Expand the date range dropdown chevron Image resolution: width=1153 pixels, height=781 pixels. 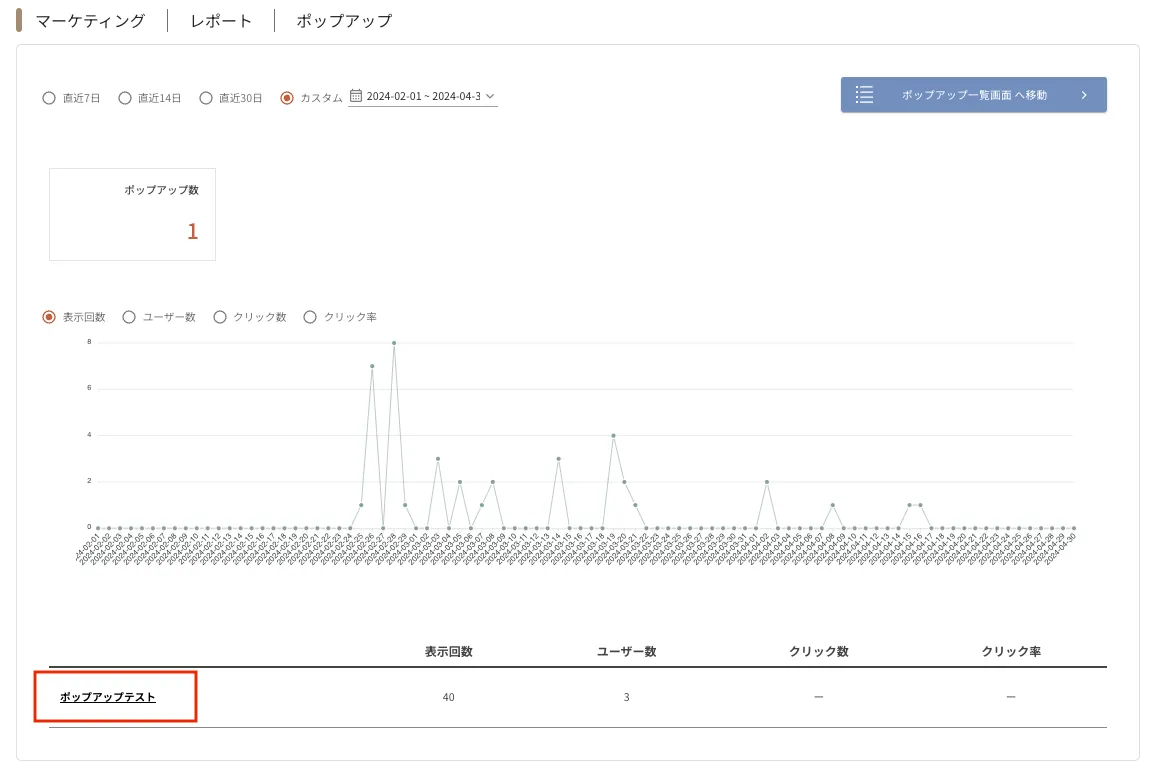490,96
